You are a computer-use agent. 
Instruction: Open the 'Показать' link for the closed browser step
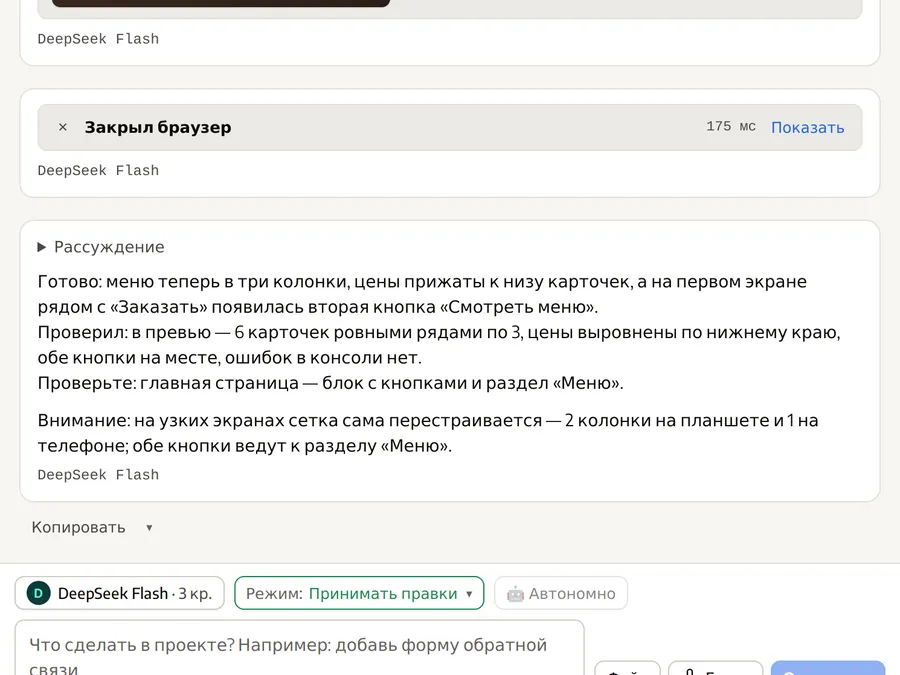point(807,127)
